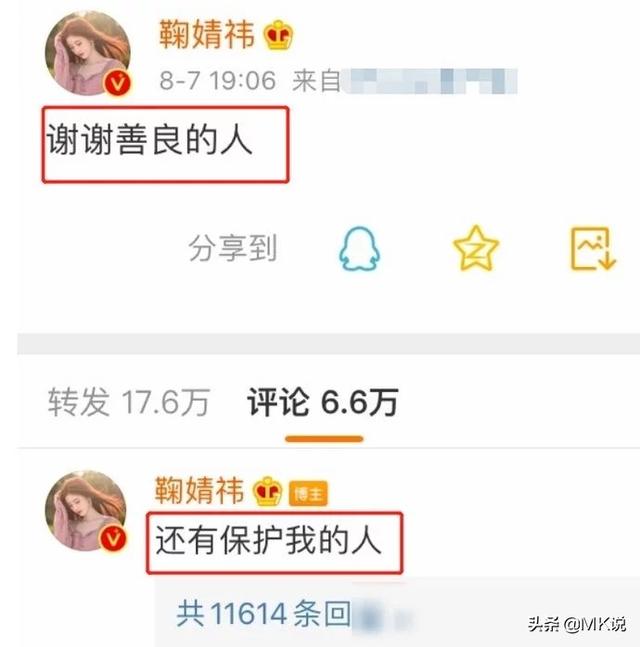This screenshot has height=647, width=640.
Task: Tap verified V badge on comment avatar
Action: (114, 538)
